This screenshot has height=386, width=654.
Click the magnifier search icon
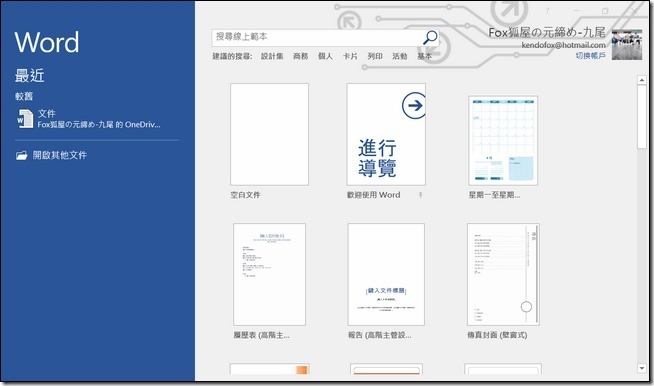[430, 38]
